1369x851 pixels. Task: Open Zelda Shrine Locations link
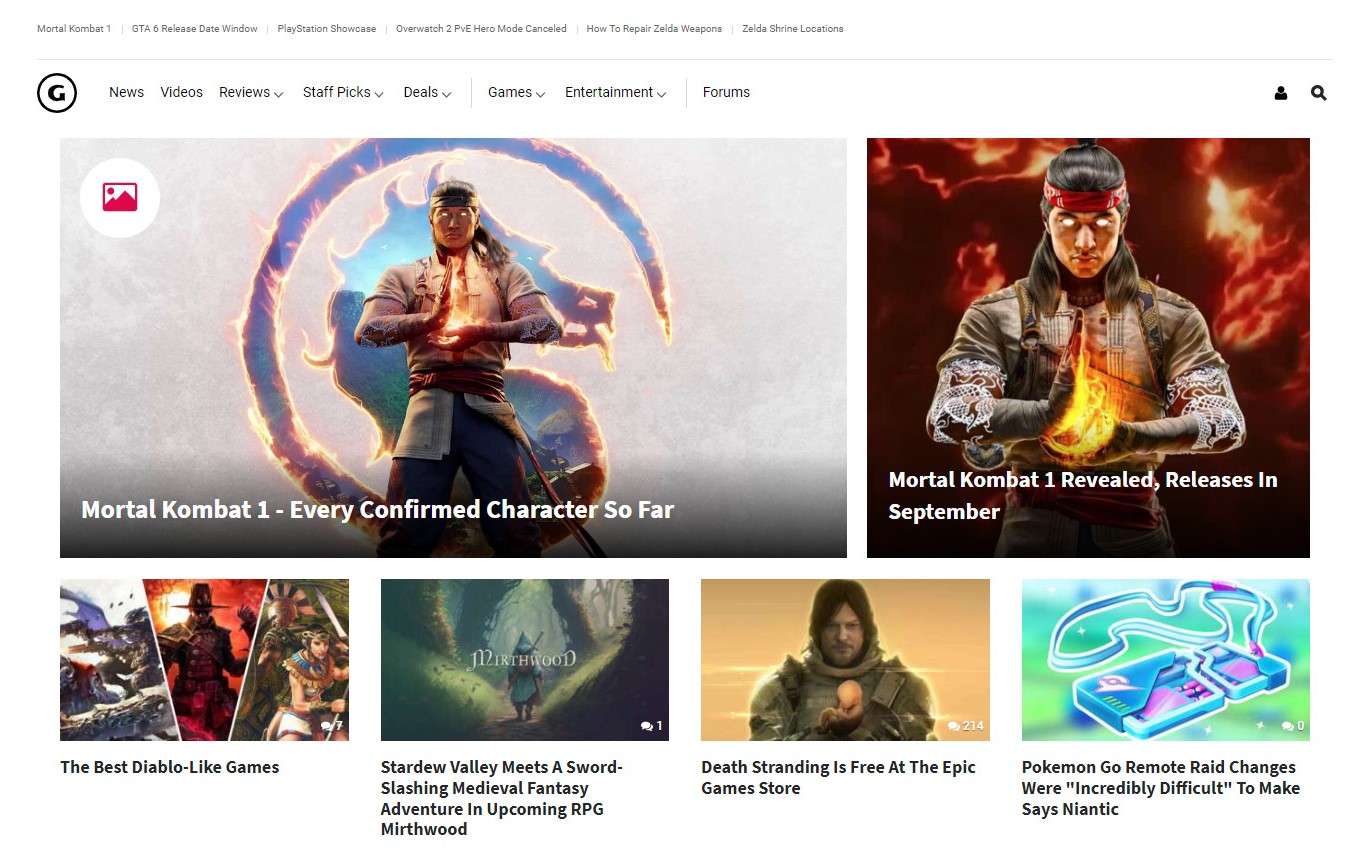(793, 29)
